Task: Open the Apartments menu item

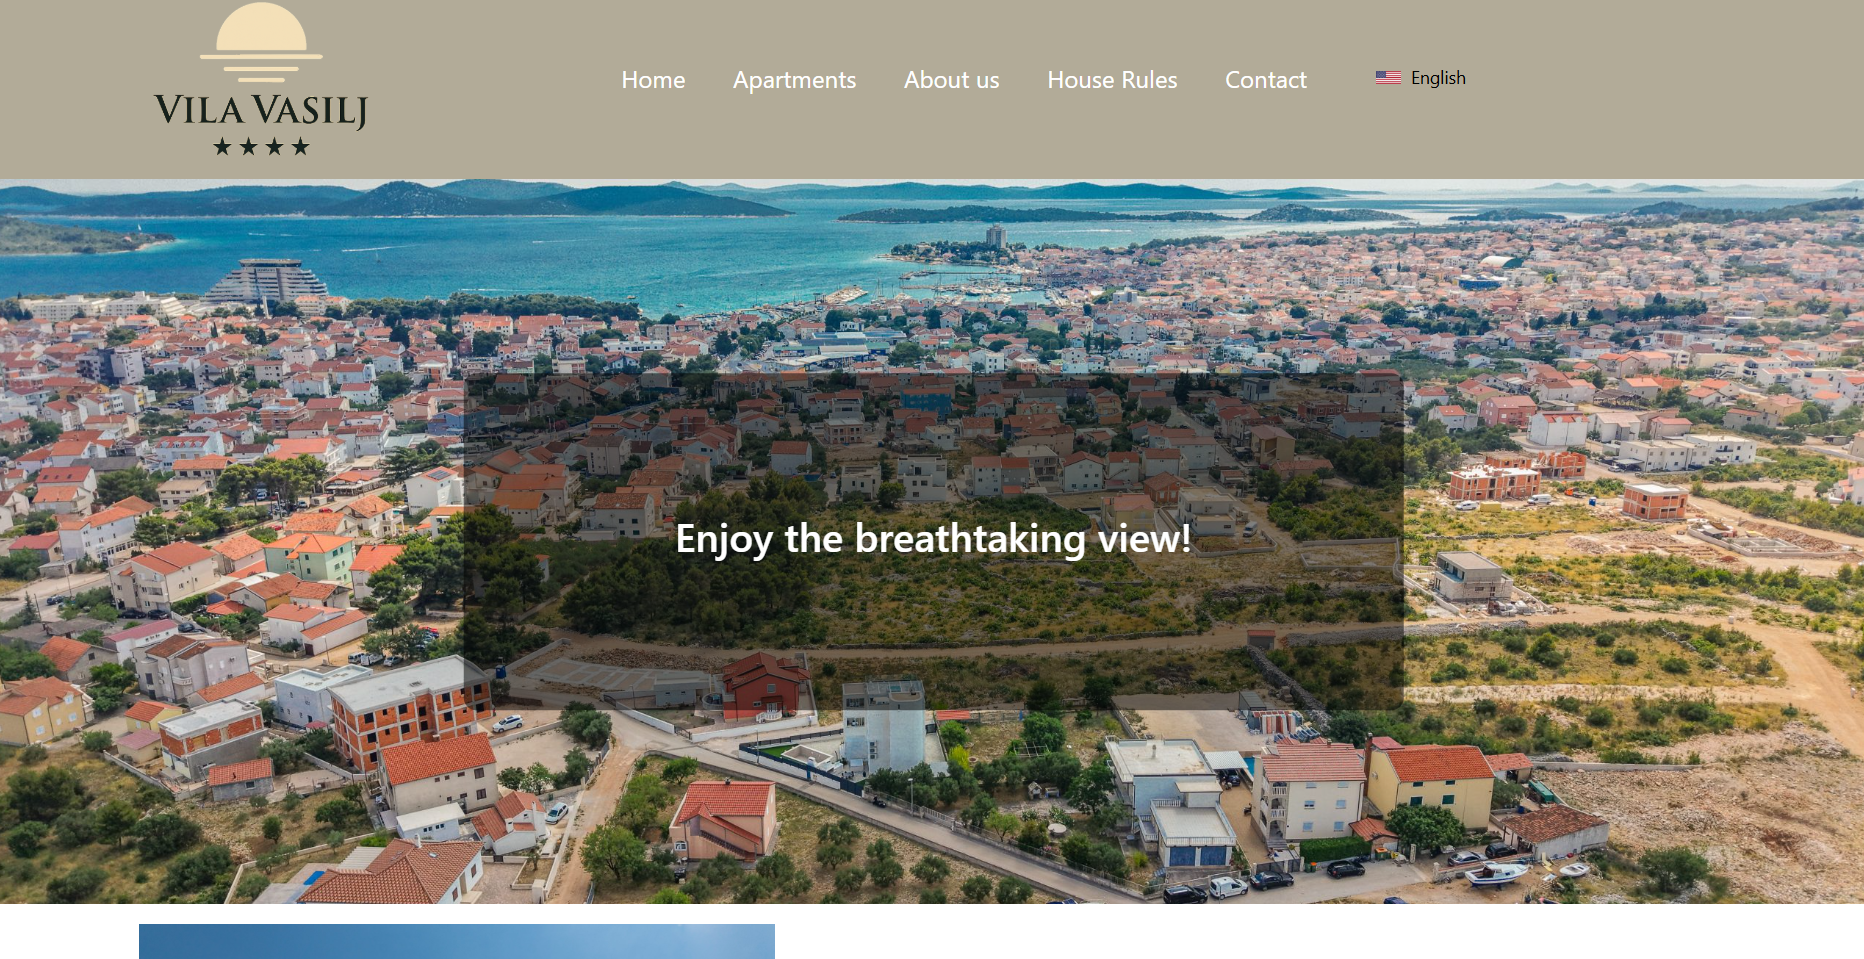Action: click(x=794, y=80)
